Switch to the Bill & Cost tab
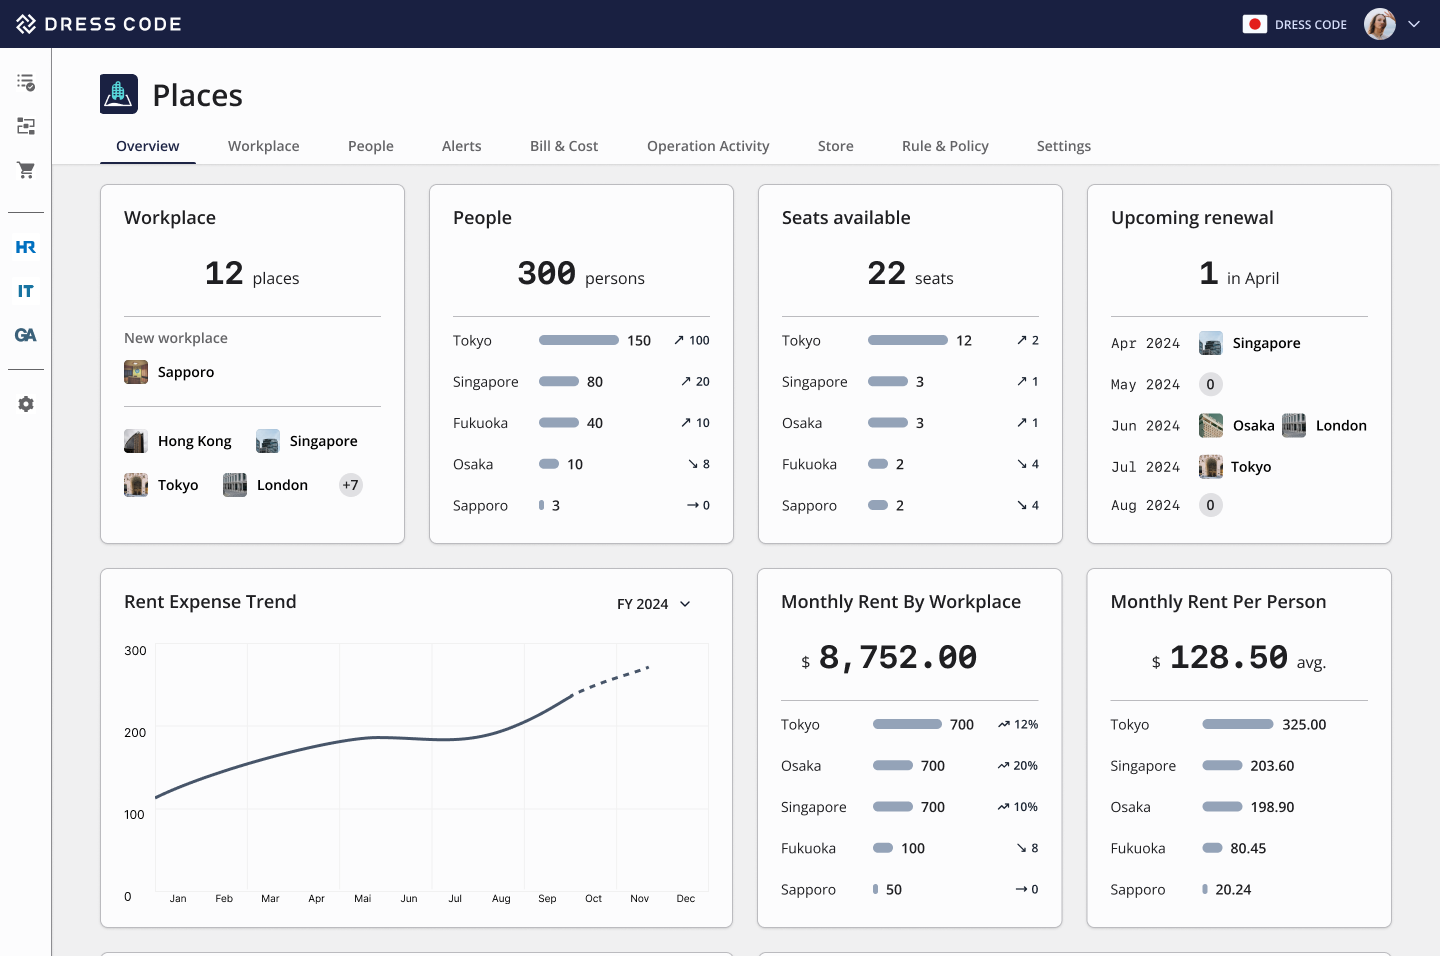This screenshot has height=956, width=1440. tap(563, 146)
